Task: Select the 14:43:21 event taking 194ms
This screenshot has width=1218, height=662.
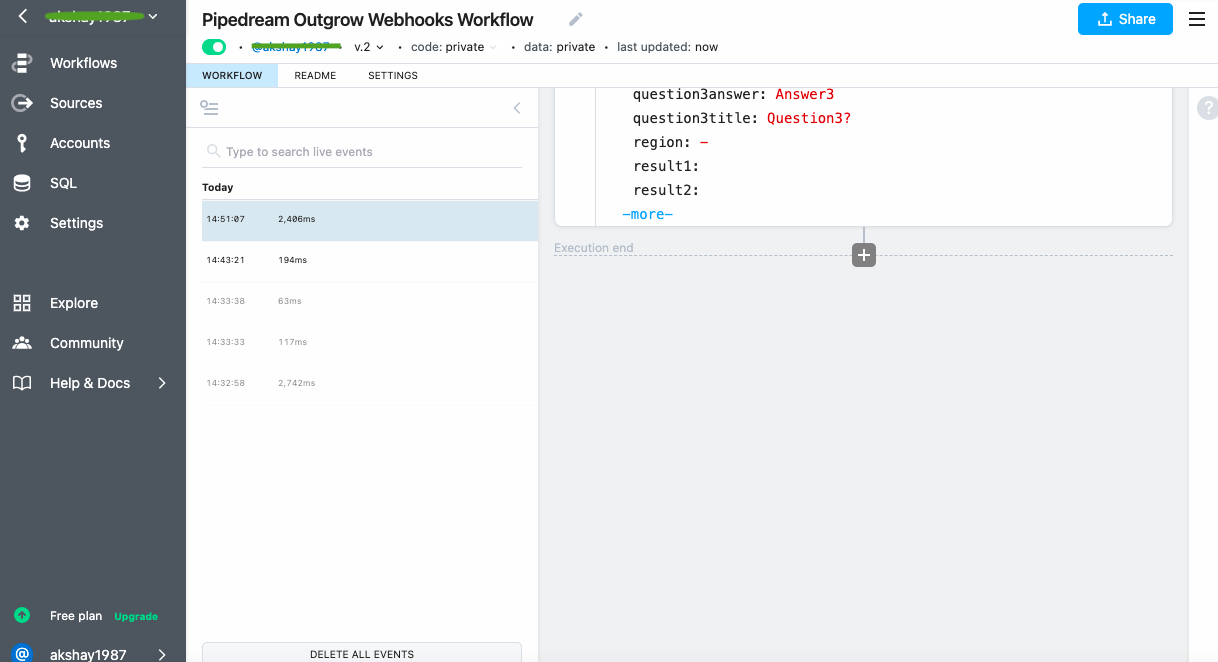Action: click(370, 260)
